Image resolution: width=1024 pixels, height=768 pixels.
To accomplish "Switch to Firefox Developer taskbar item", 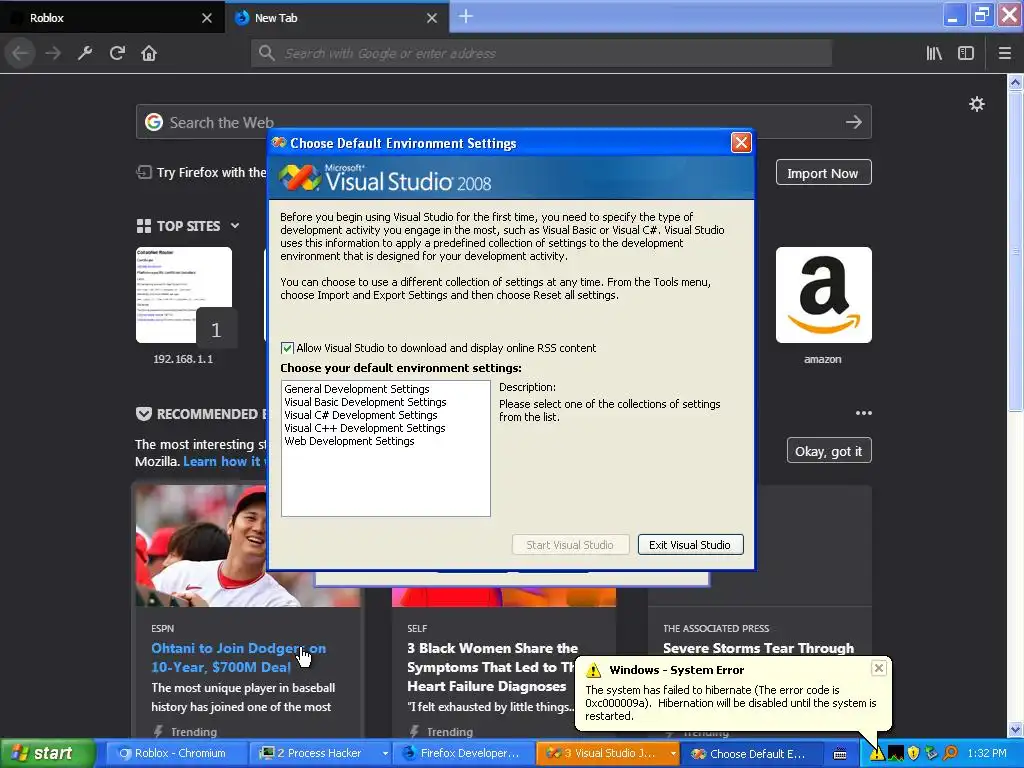I will pyautogui.click(x=463, y=754).
